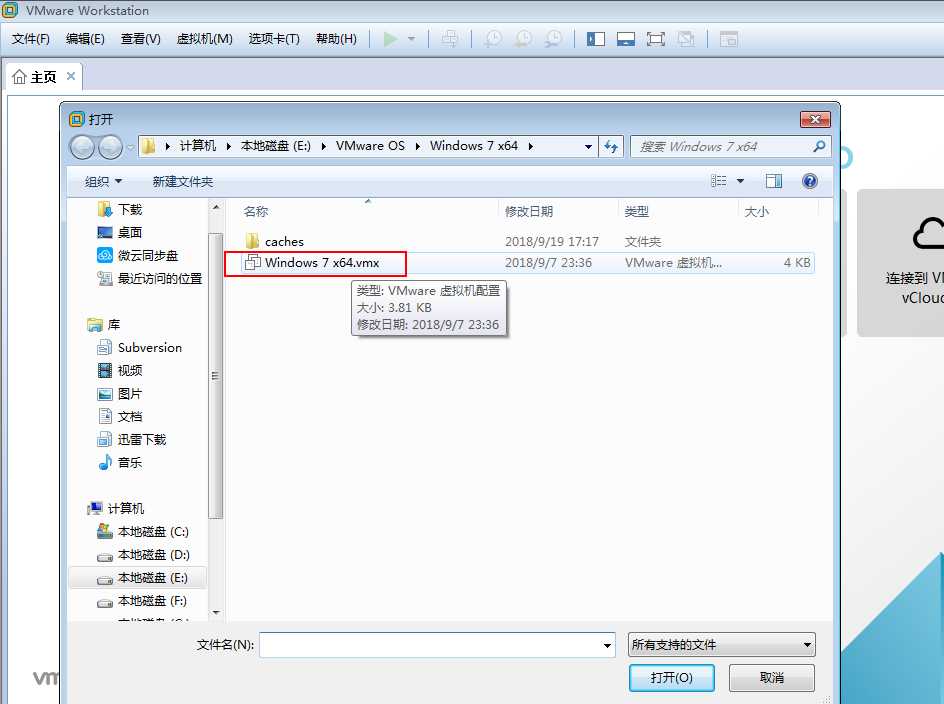Image resolution: width=944 pixels, height=704 pixels.
Task: Open the 查看(V) menu
Action: point(140,39)
